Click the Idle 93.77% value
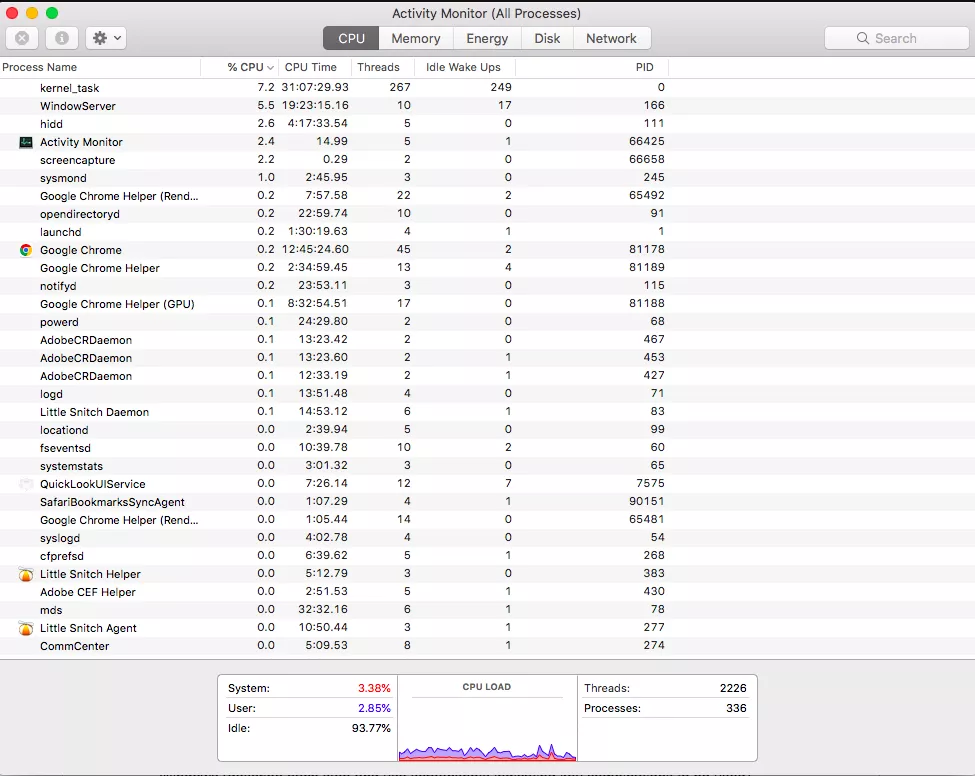The width and height of the screenshot is (975, 776). 371,728
